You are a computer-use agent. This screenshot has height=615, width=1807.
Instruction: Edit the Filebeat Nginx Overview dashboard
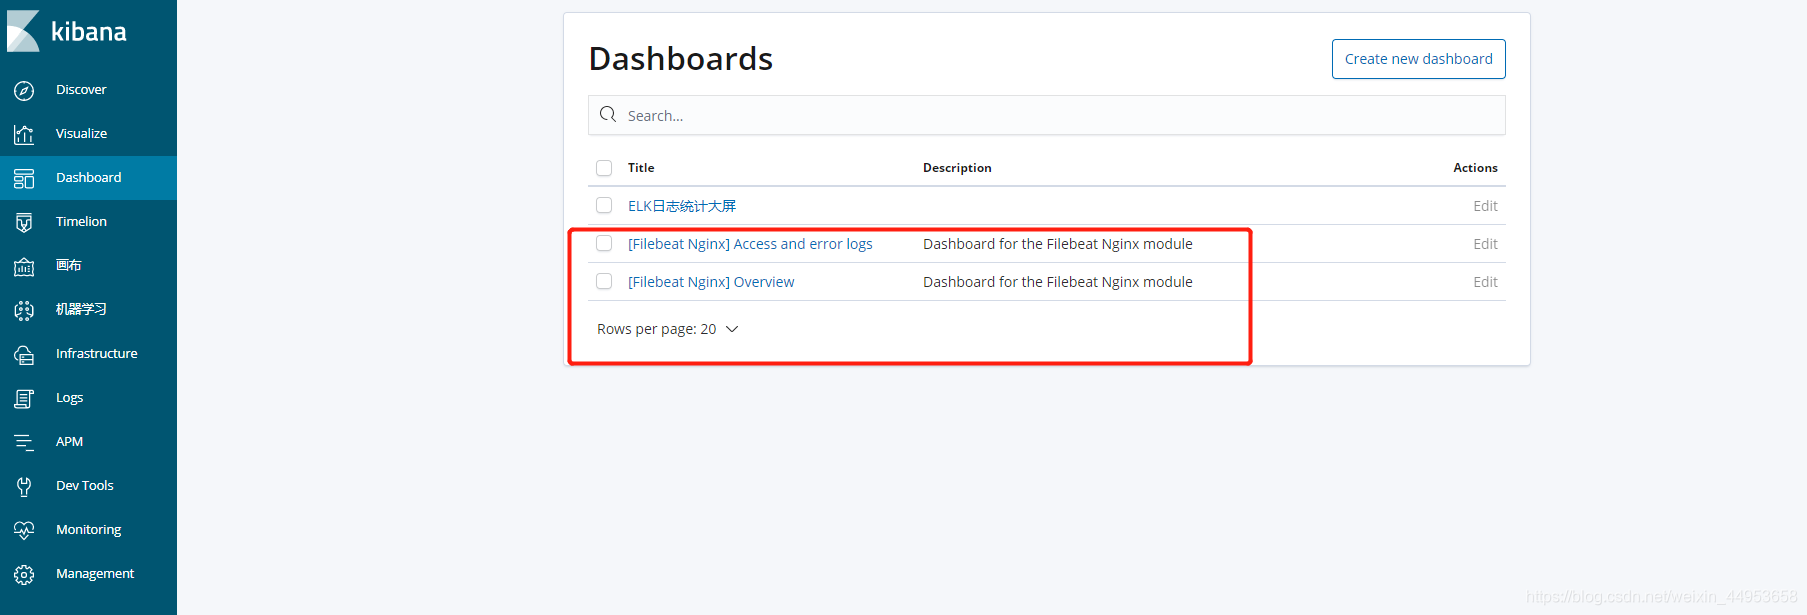tap(1485, 282)
